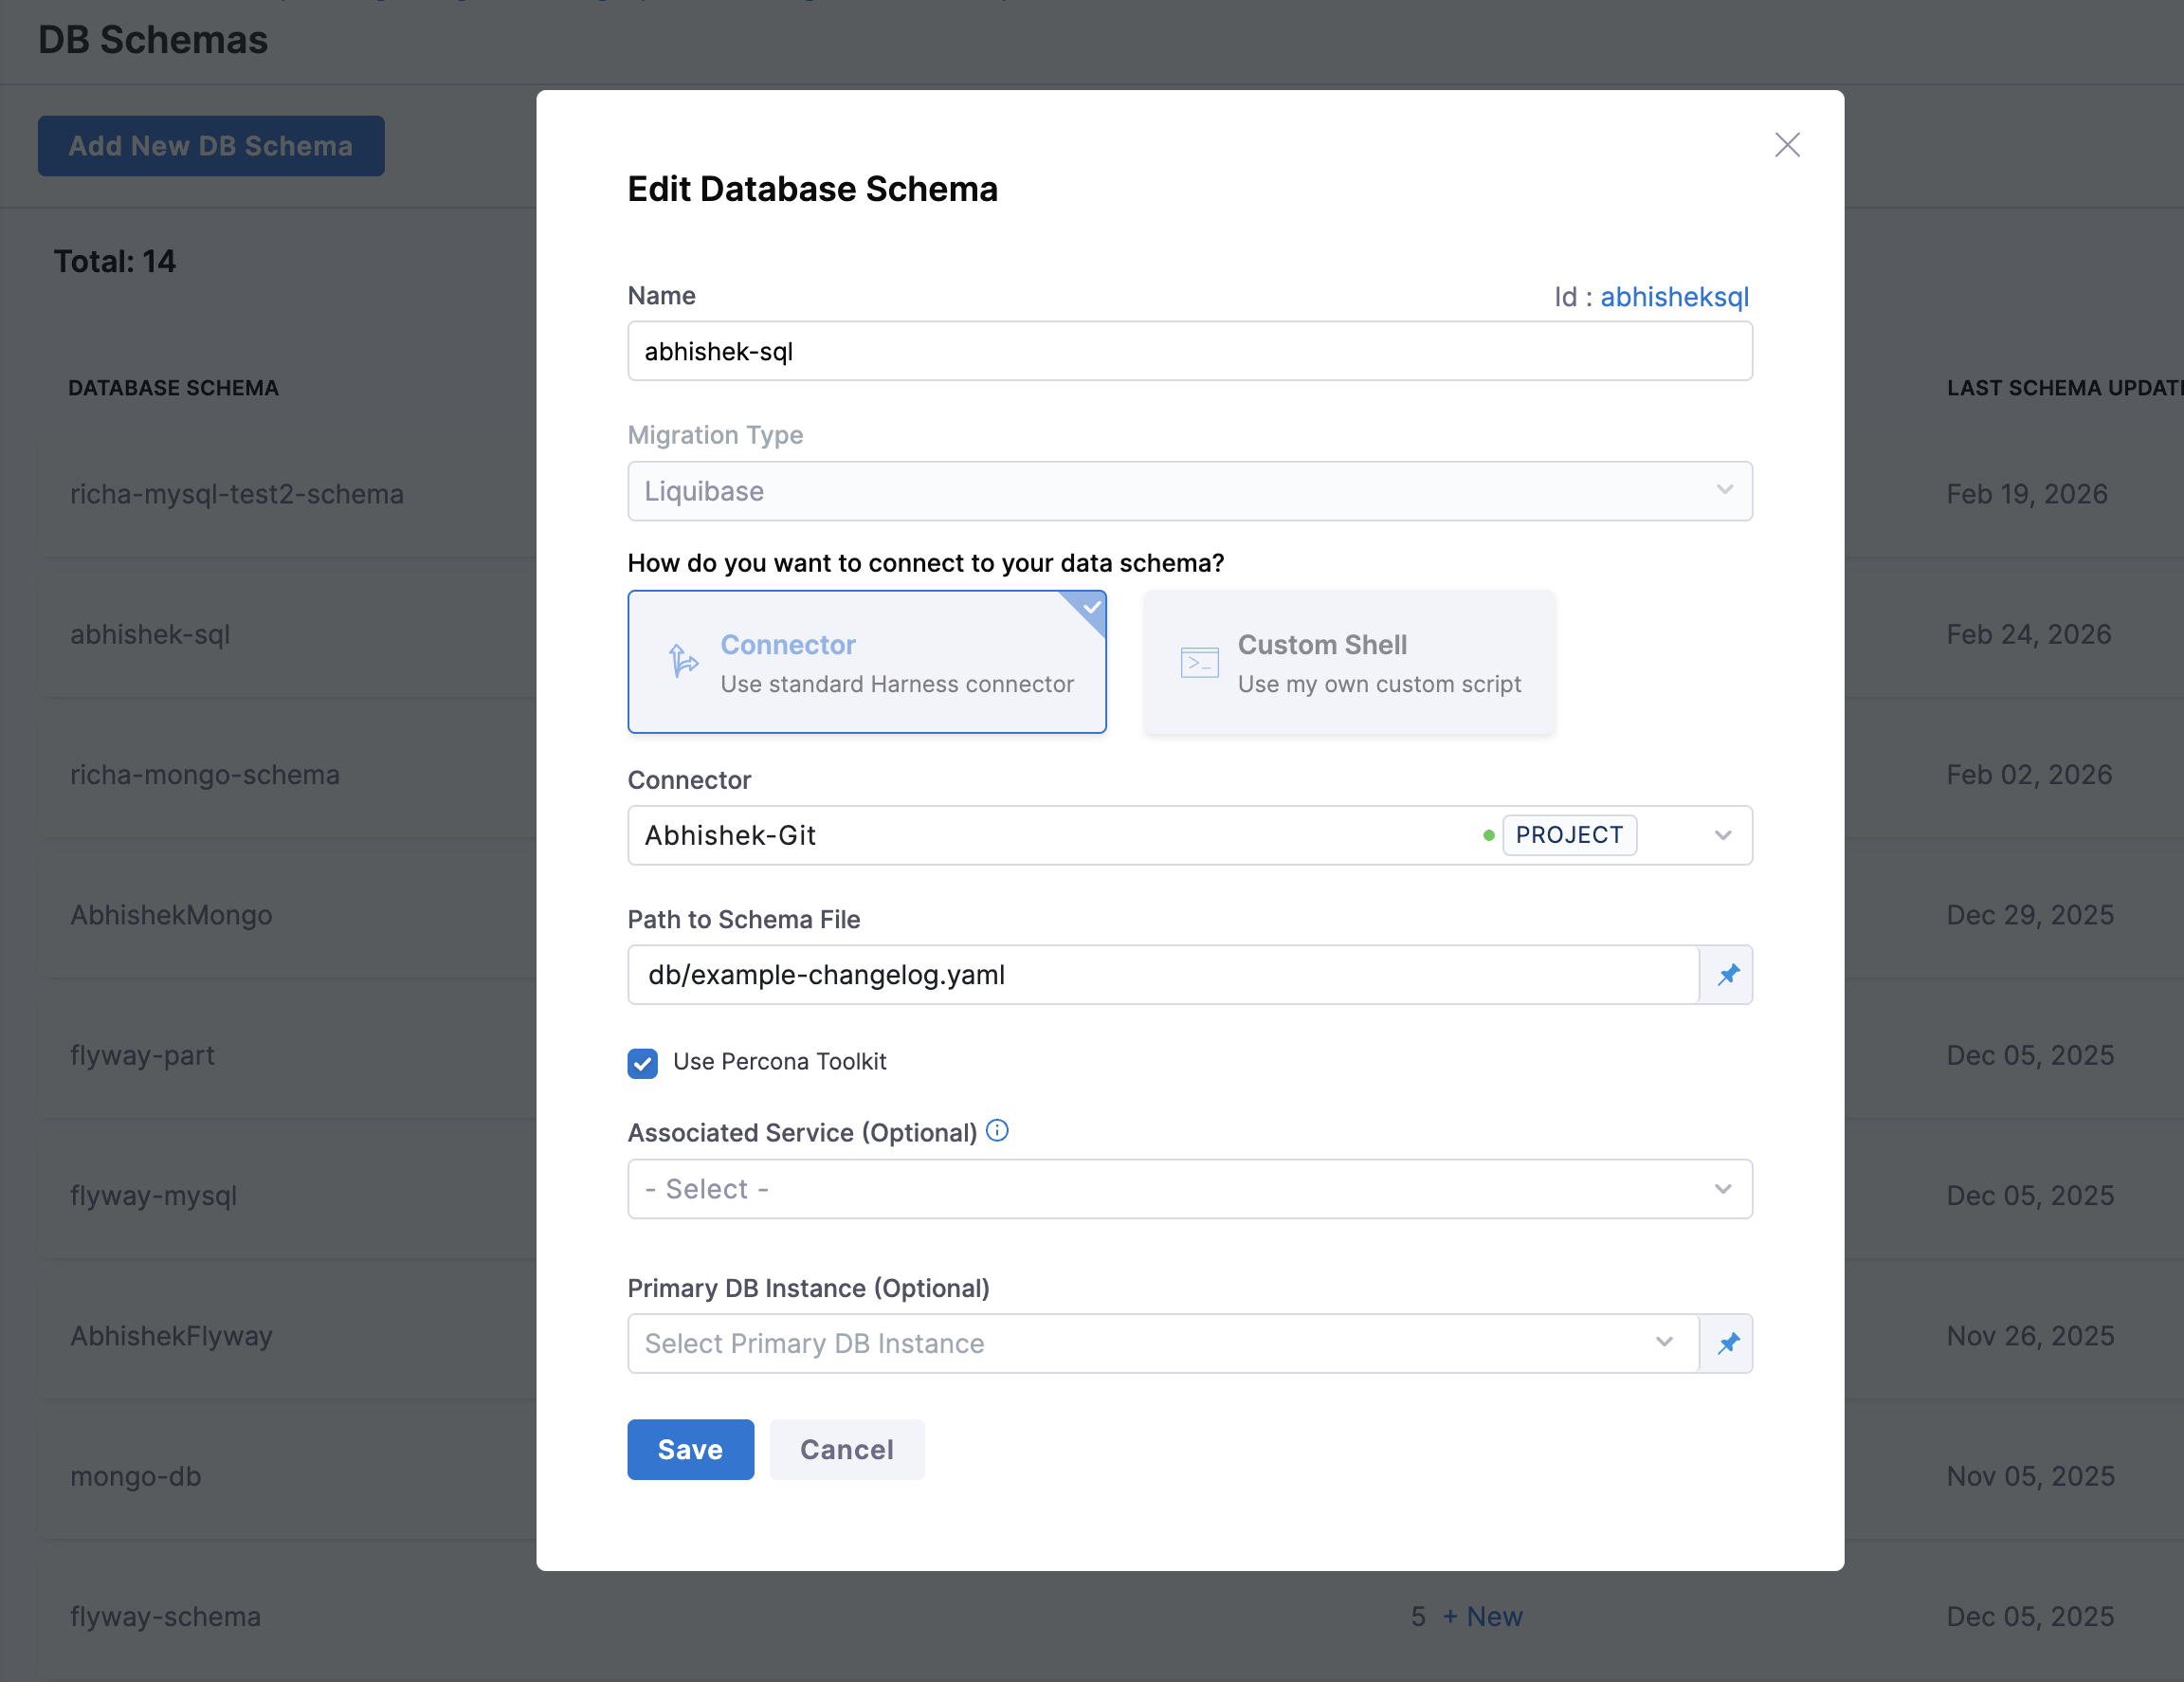
Task: Click the Associated Service info icon
Action: 996,1131
